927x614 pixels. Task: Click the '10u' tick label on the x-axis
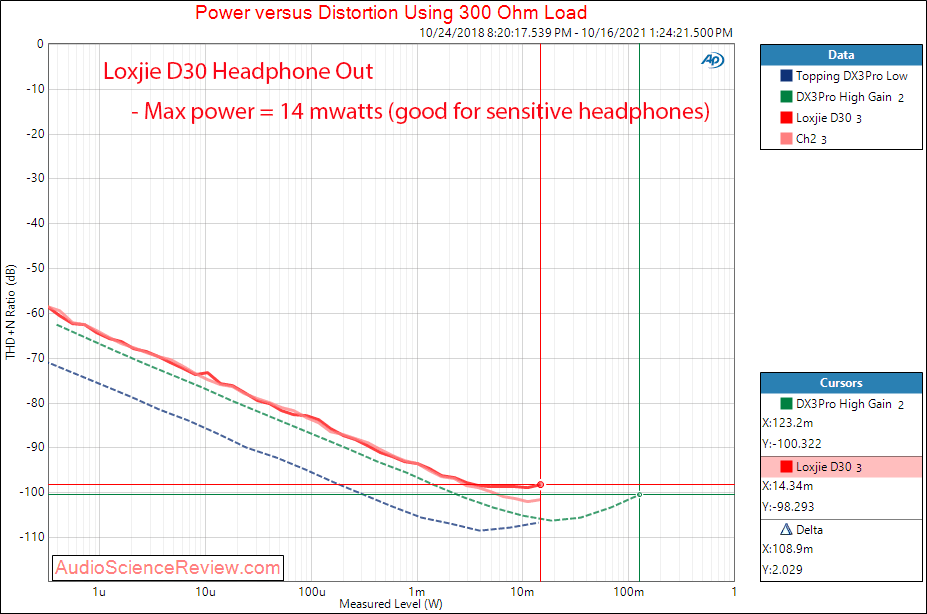pyautogui.click(x=205, y=592)
